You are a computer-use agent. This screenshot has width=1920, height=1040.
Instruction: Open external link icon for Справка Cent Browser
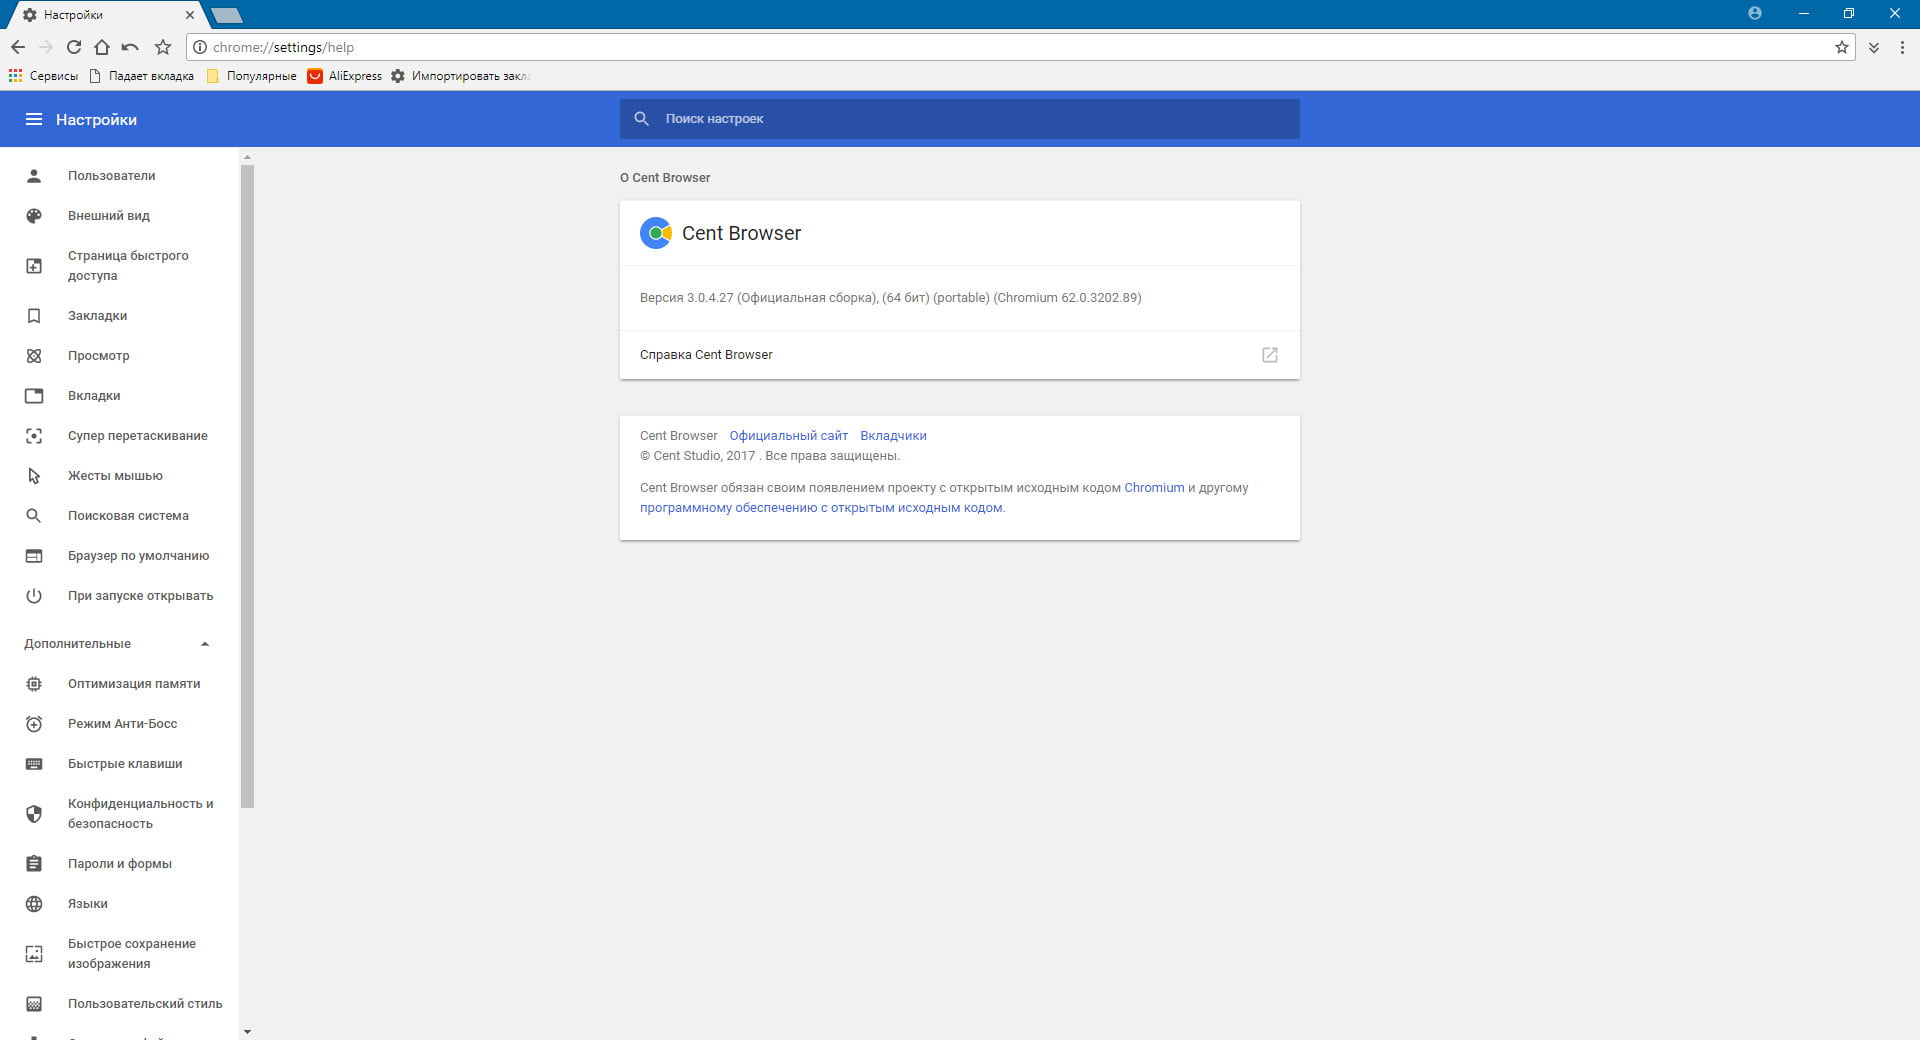pos(1269,355)
